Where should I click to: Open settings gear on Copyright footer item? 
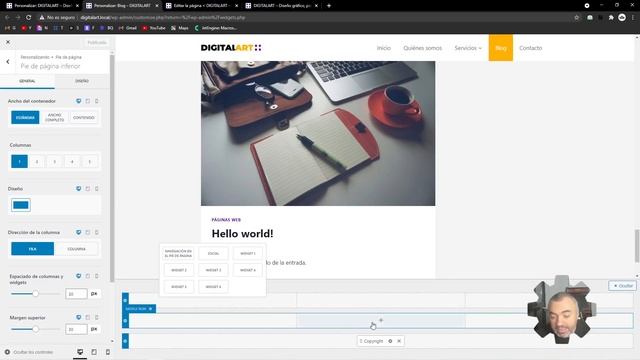[x=390, y=341]
